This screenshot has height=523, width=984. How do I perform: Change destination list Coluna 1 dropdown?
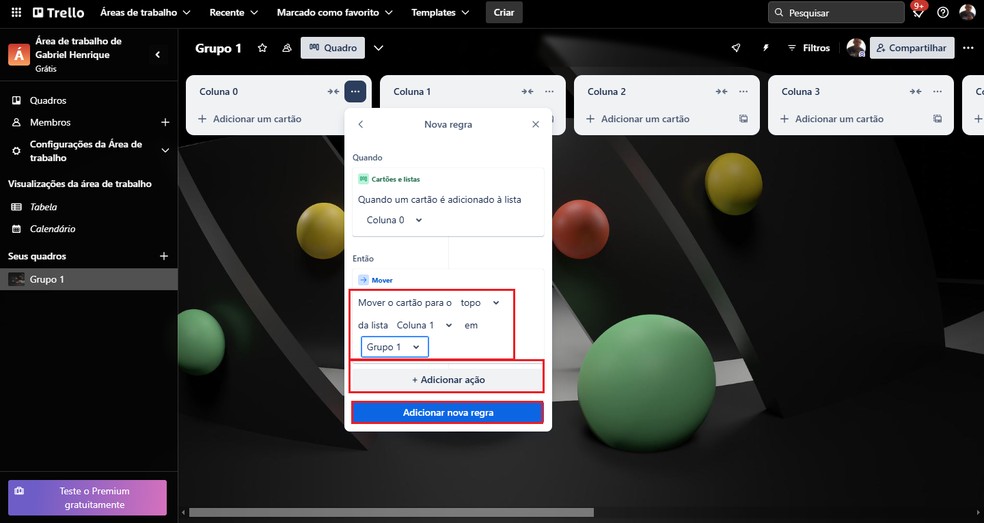pyautogui.click(x=424, y=325)
